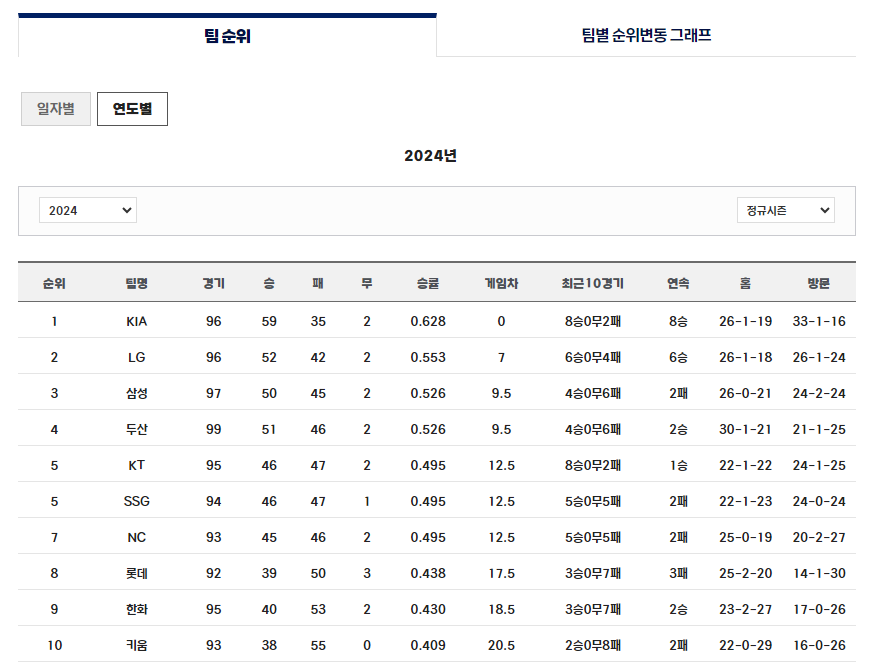Click the 순위 column header
Image resolution: width=888 pixels, height=670 pixels.
[54, 283]
